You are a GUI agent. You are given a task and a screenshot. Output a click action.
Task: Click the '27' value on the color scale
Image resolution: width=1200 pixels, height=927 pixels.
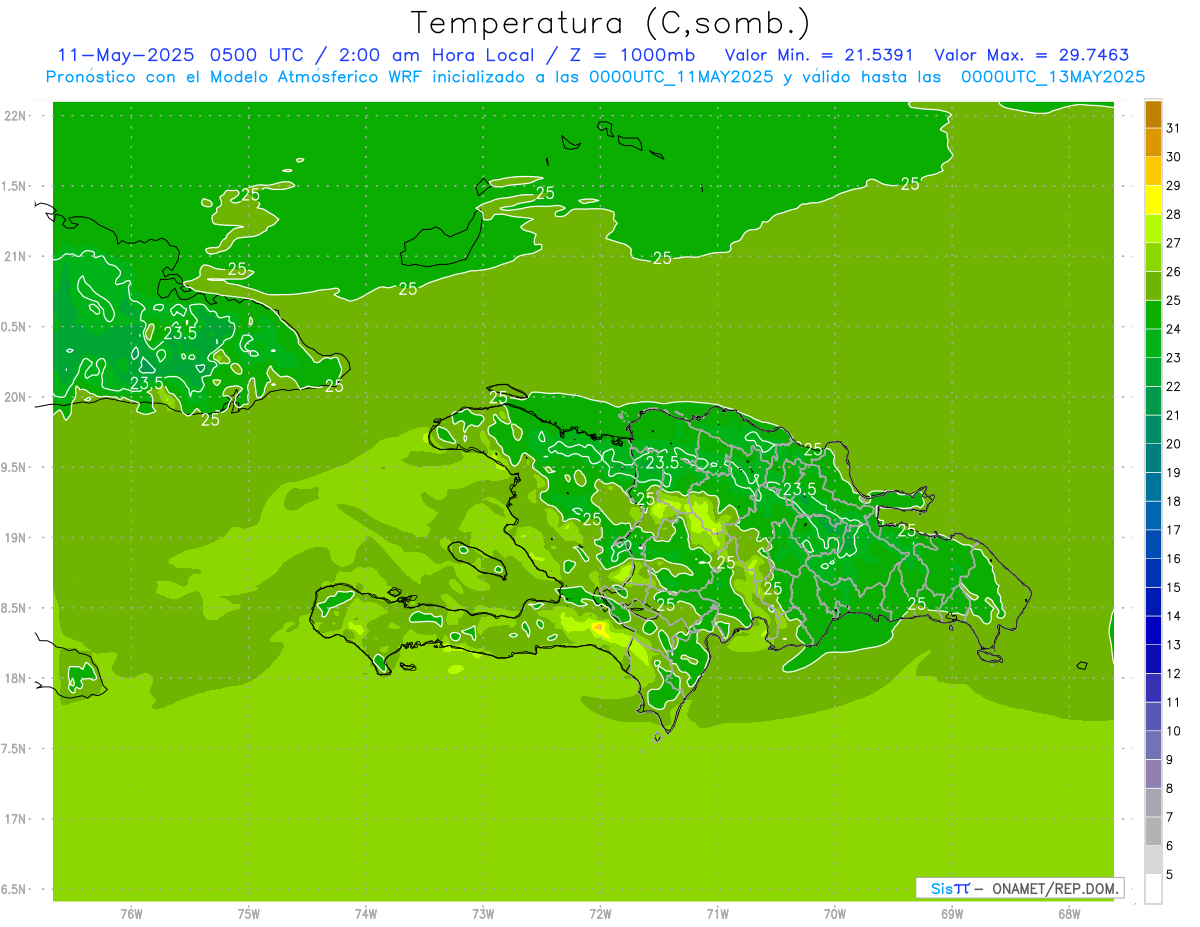click(x=1174, y=243)
